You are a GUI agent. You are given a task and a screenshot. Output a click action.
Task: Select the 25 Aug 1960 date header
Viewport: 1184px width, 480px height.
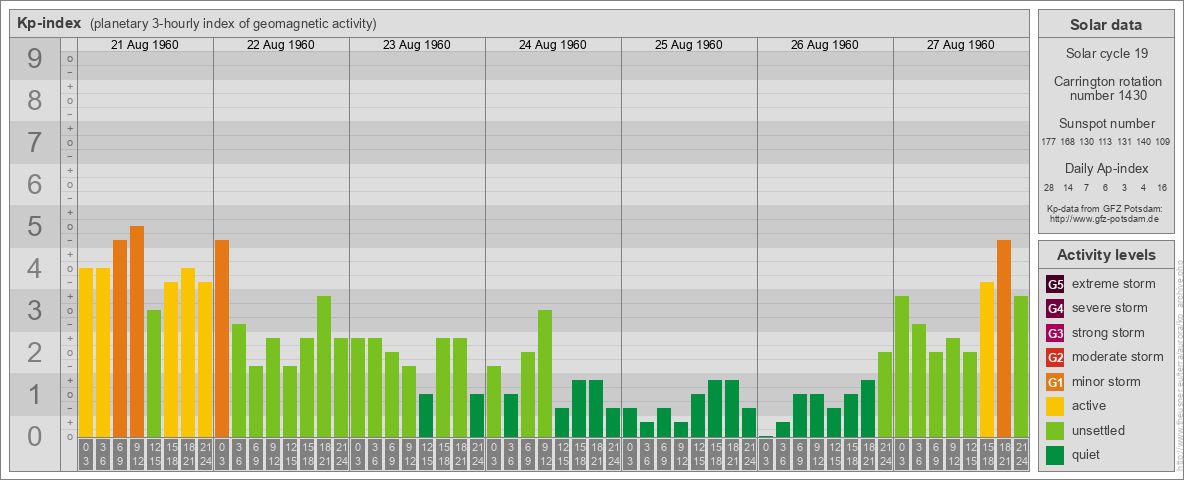click(689, 45)
